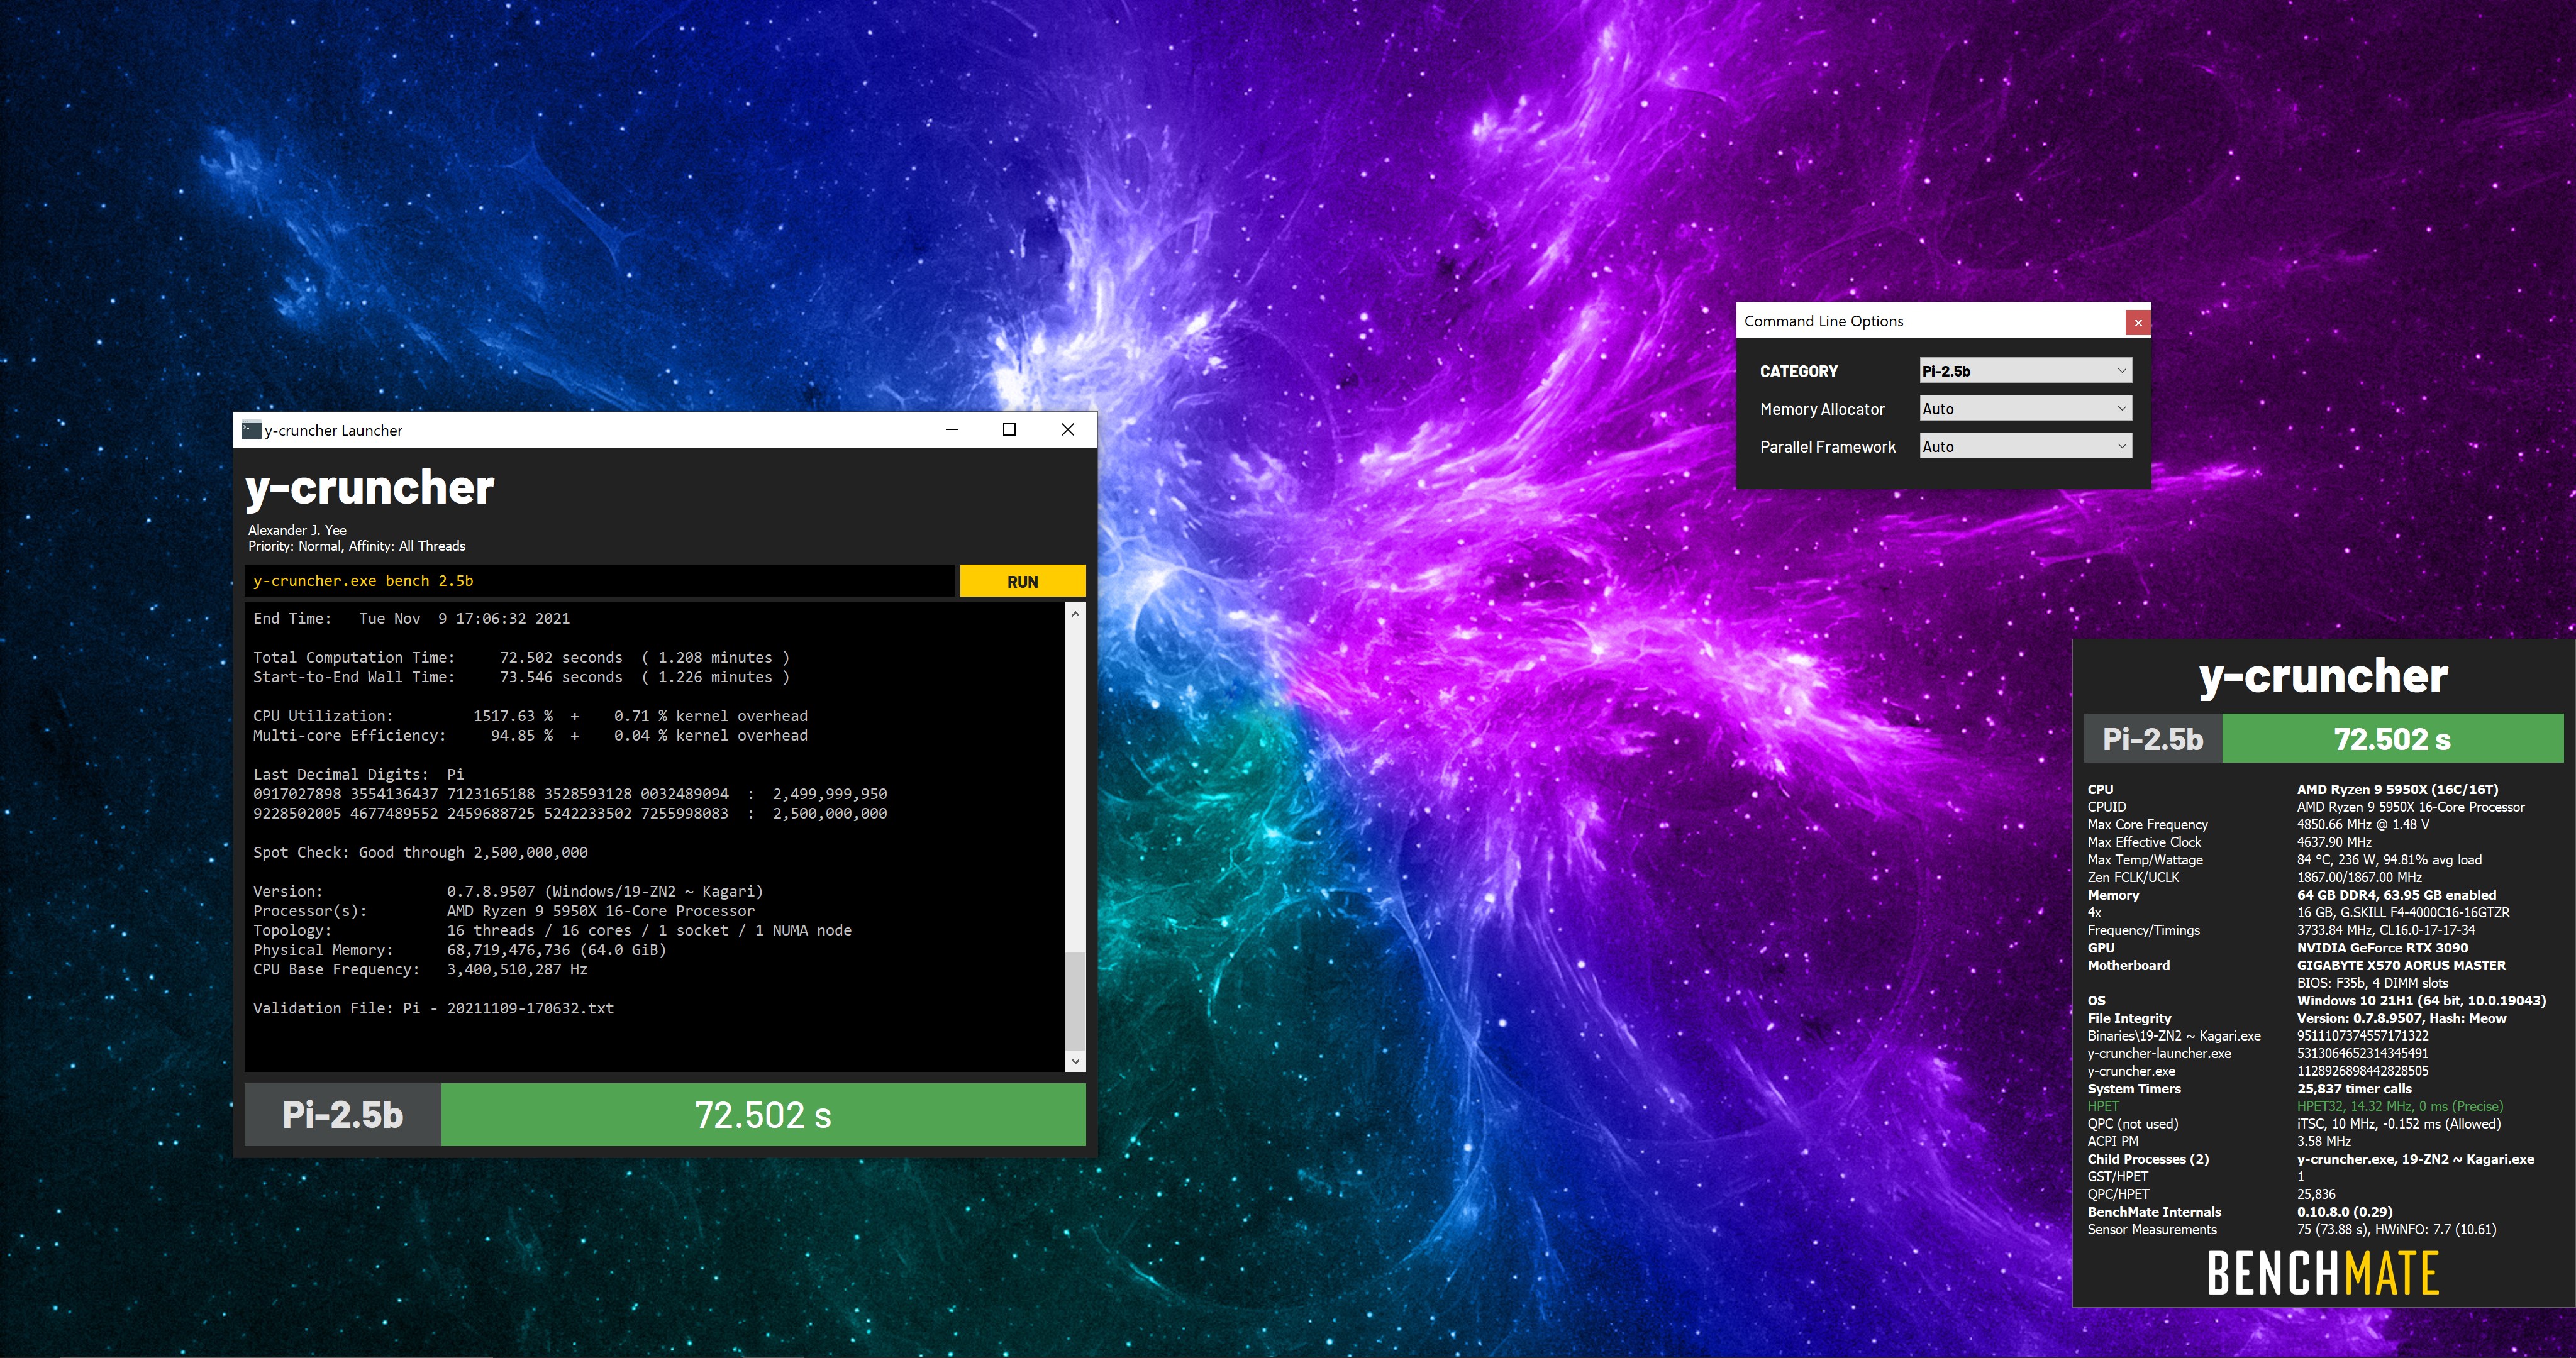
Task: Click 'GIGABYTE X570 AORUS MASTER' motherboard value
Action: coord(2401,966)
